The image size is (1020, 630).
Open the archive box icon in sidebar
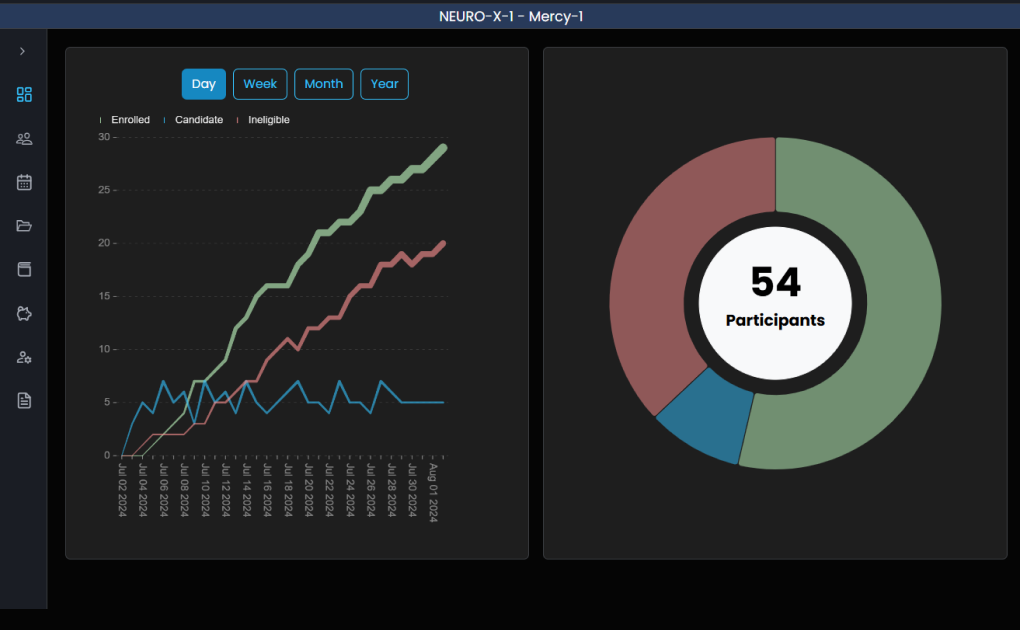point(24,269)
